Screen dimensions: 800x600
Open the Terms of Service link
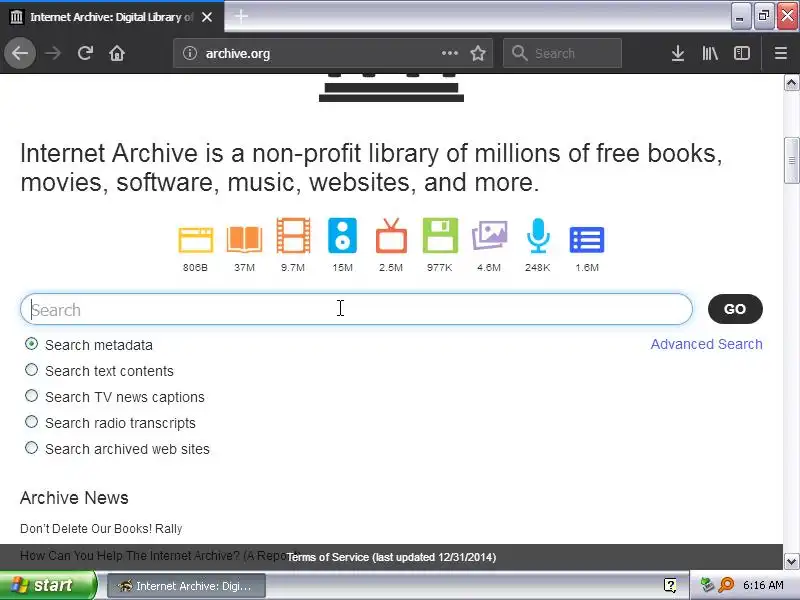tap(391, 557)
